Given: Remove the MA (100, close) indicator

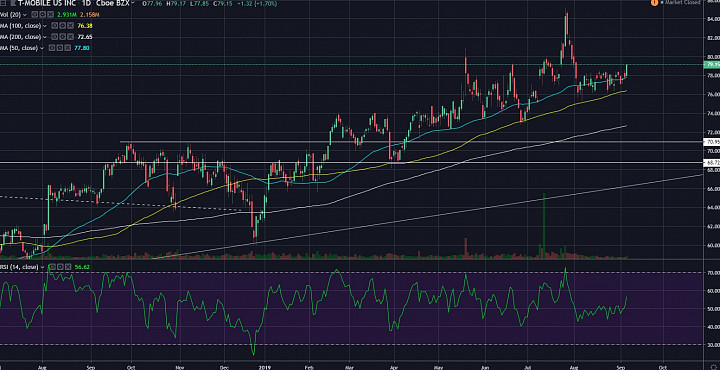Looking at the screenshot, I should [71, 26].
